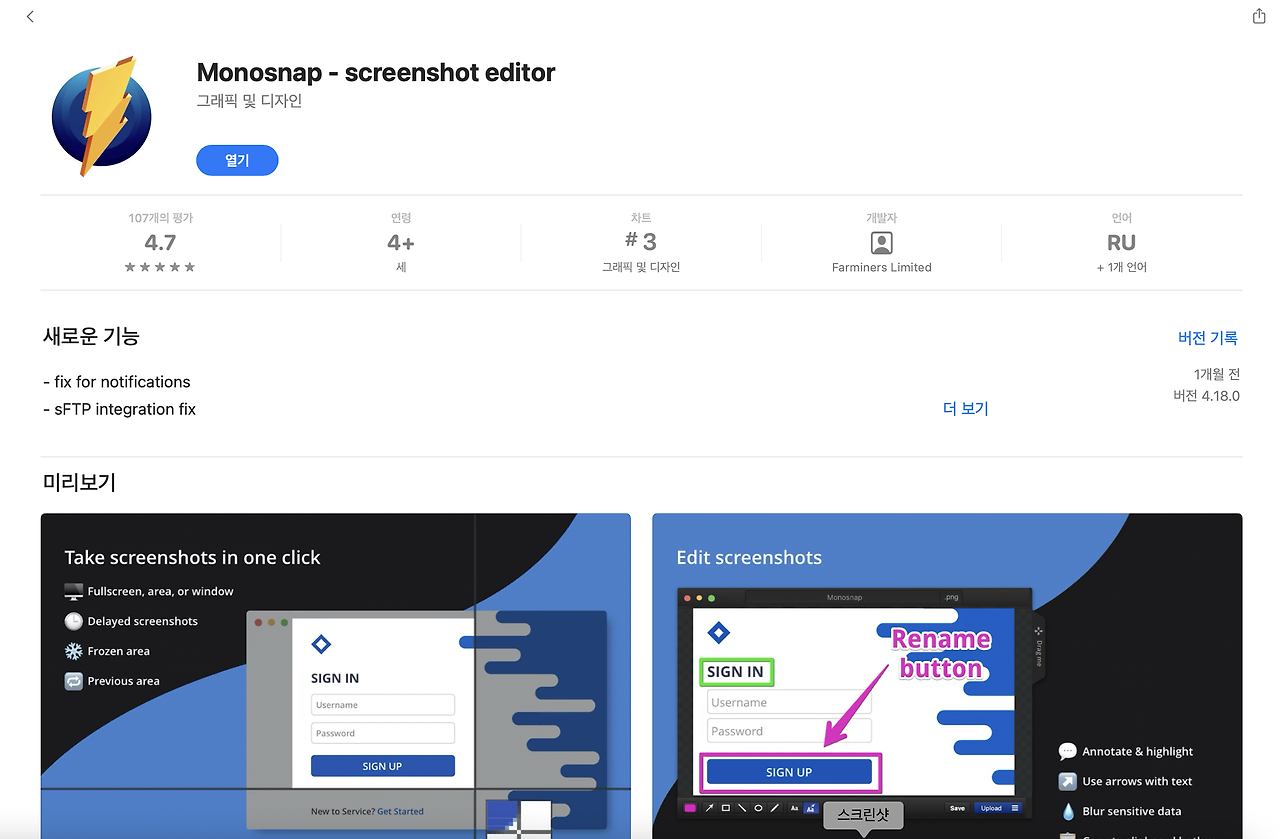The image size is (1280, 839).
Task: Open Monosnap with the 열기 button
Action: [x=237, y=160]
